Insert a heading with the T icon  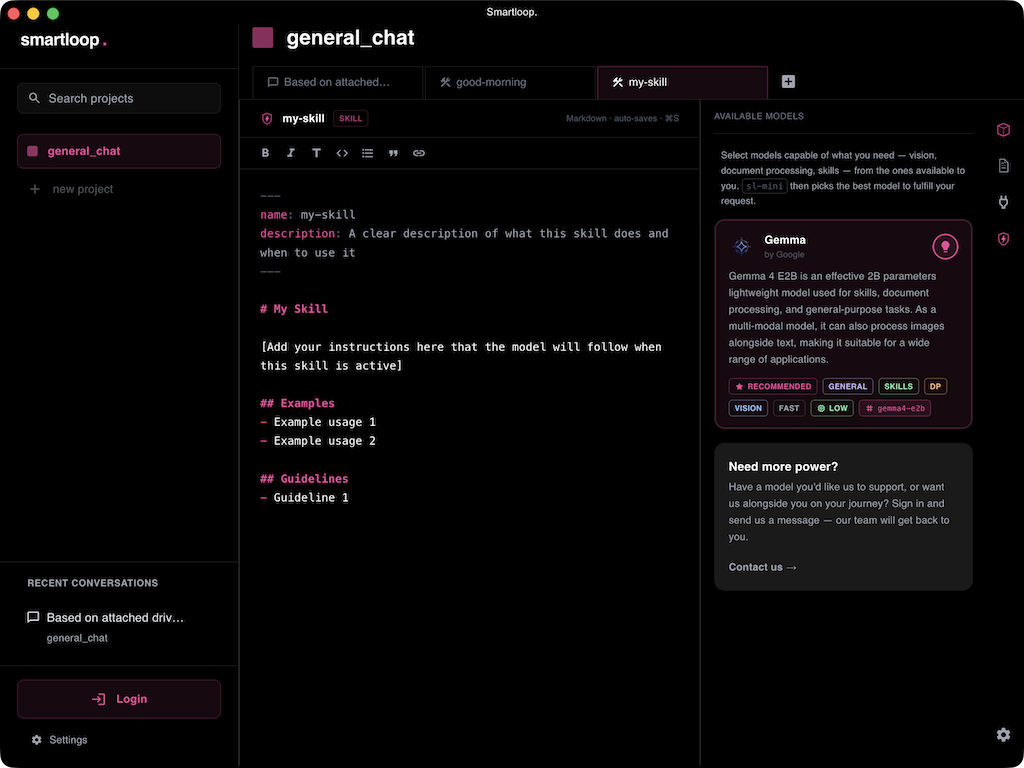(316, 153)
